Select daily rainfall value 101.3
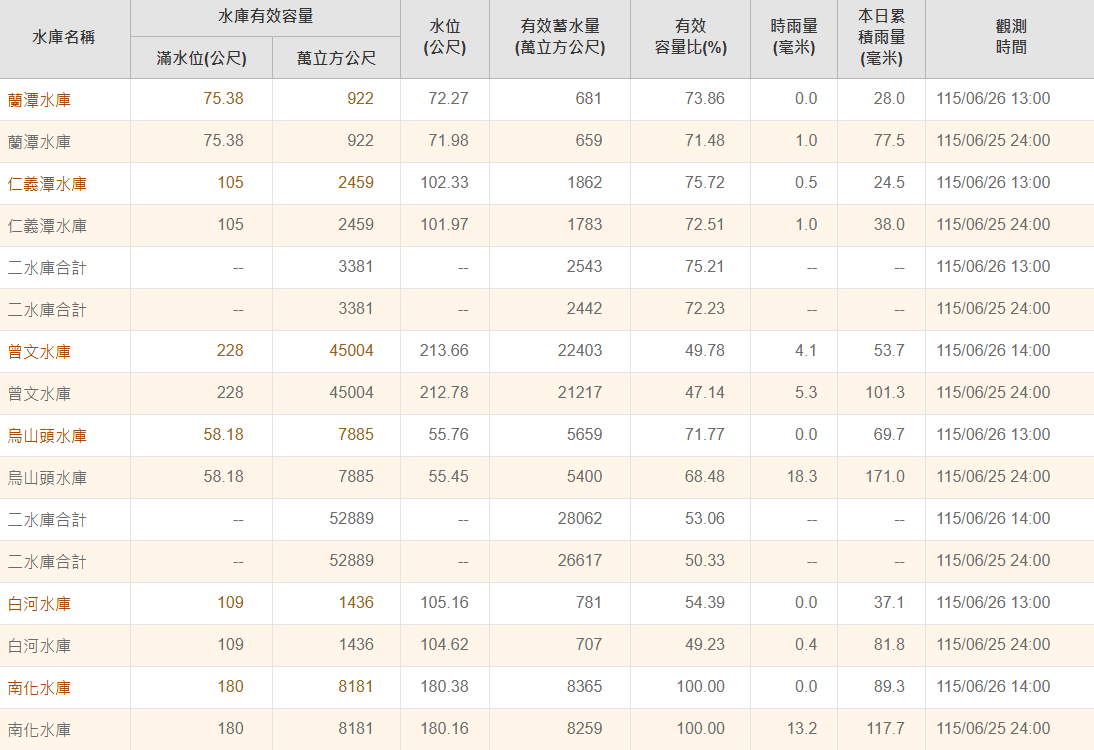 (x=885, y=392)
